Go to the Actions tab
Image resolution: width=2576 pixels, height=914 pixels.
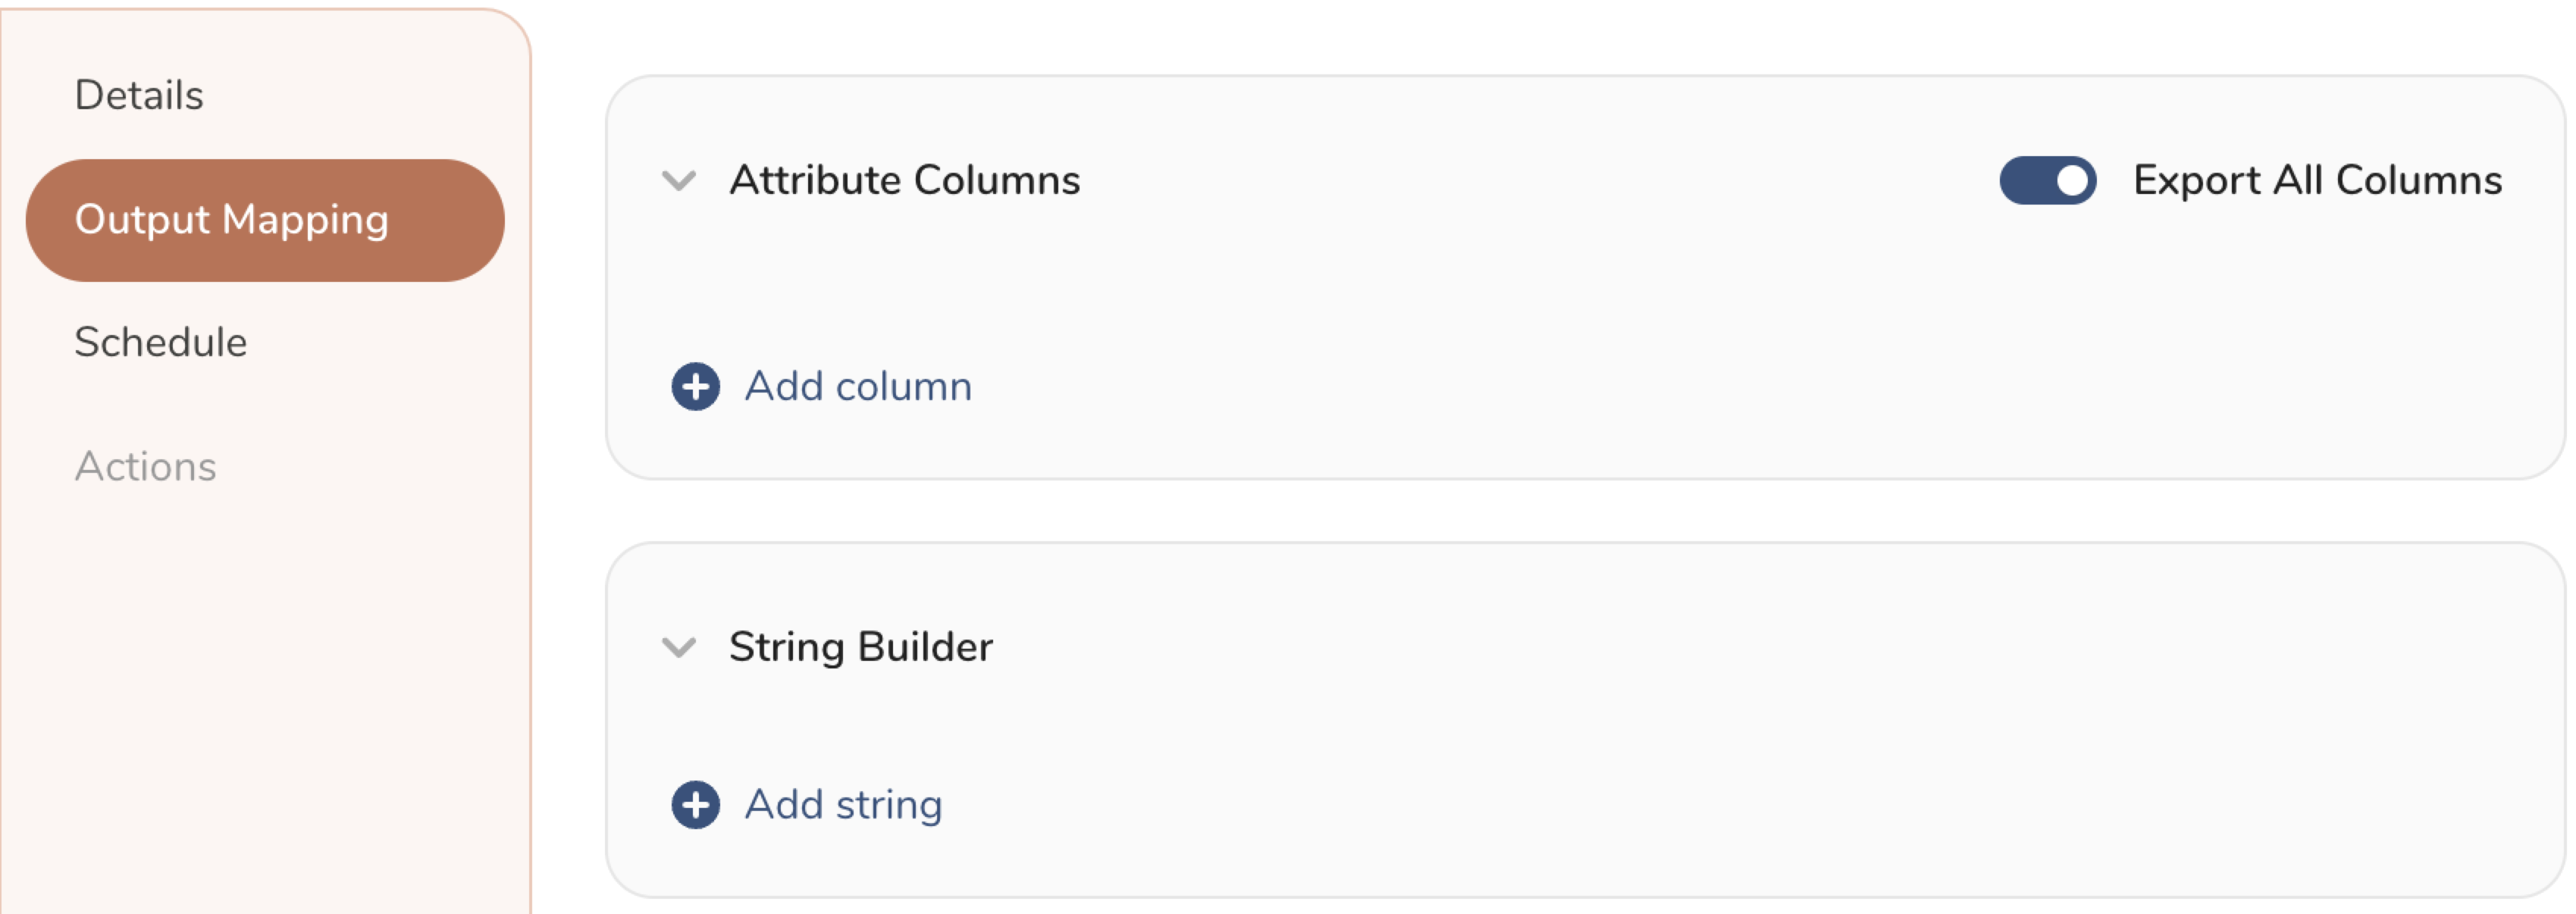(x=146, y=467)
